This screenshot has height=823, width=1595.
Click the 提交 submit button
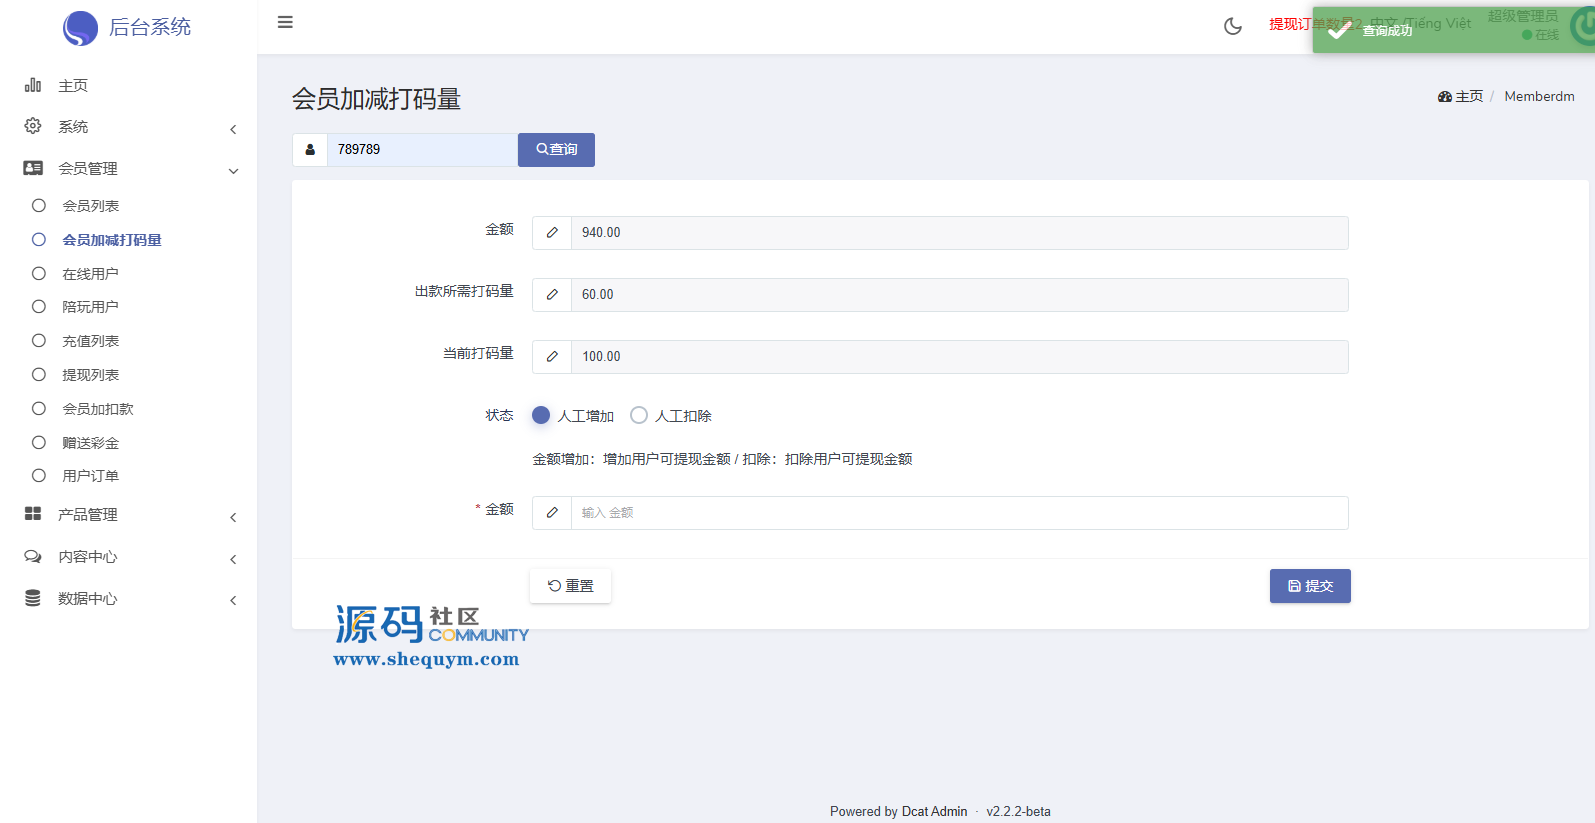point(1310,586)
